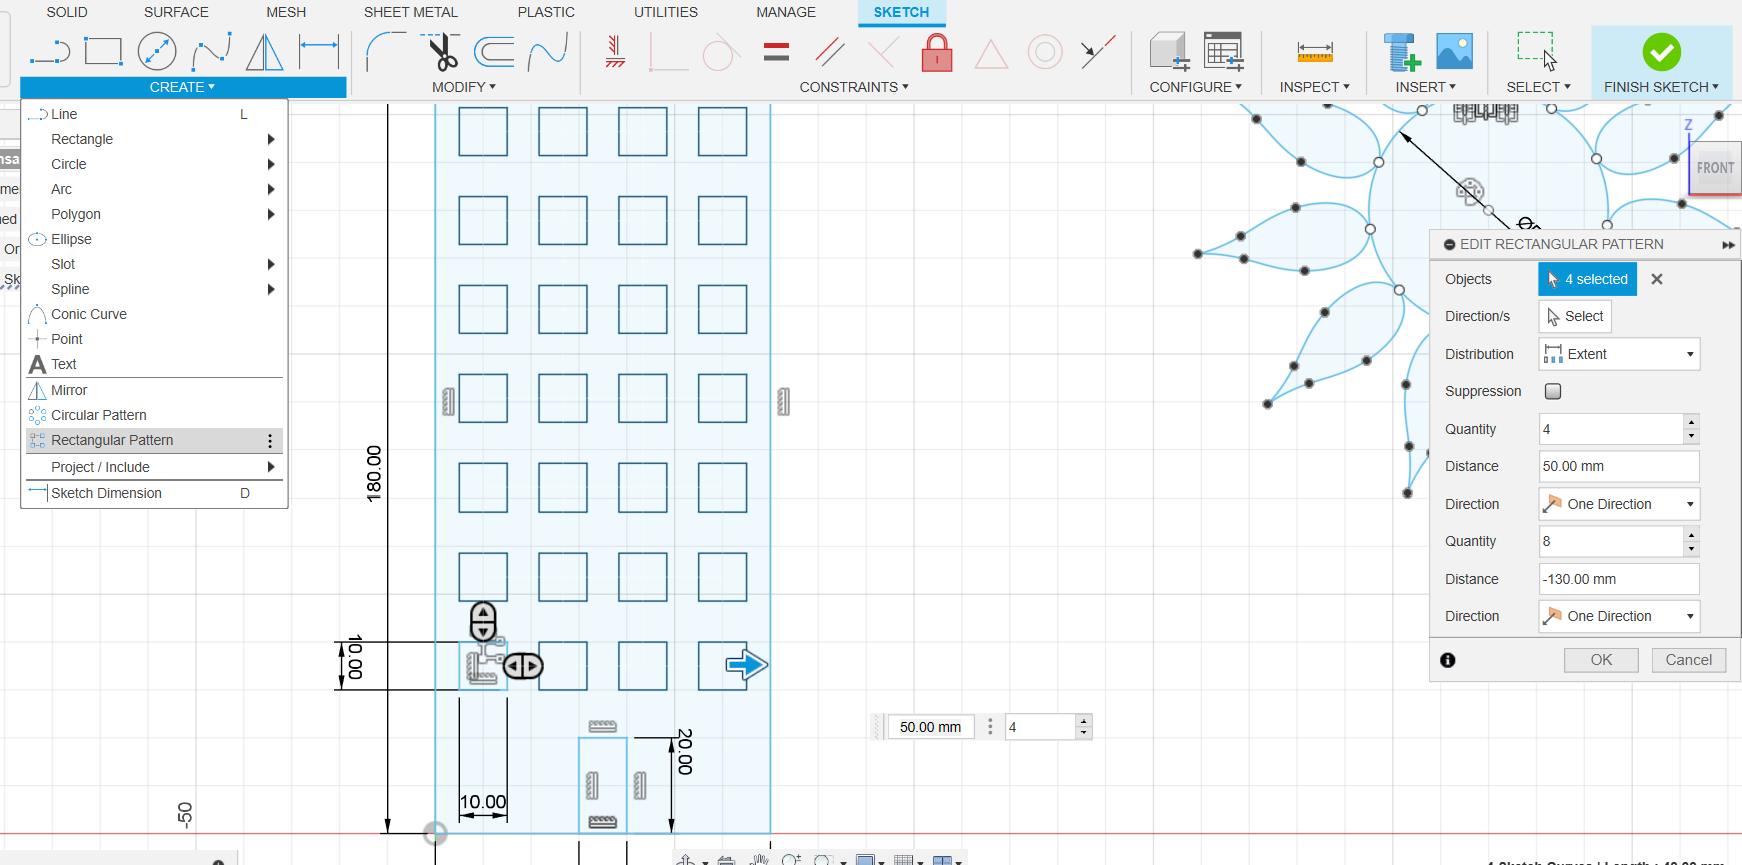Screen dimensions: 1742x865
Task: Click the Direction/s Select button
Action: [x=1575, y=316]
